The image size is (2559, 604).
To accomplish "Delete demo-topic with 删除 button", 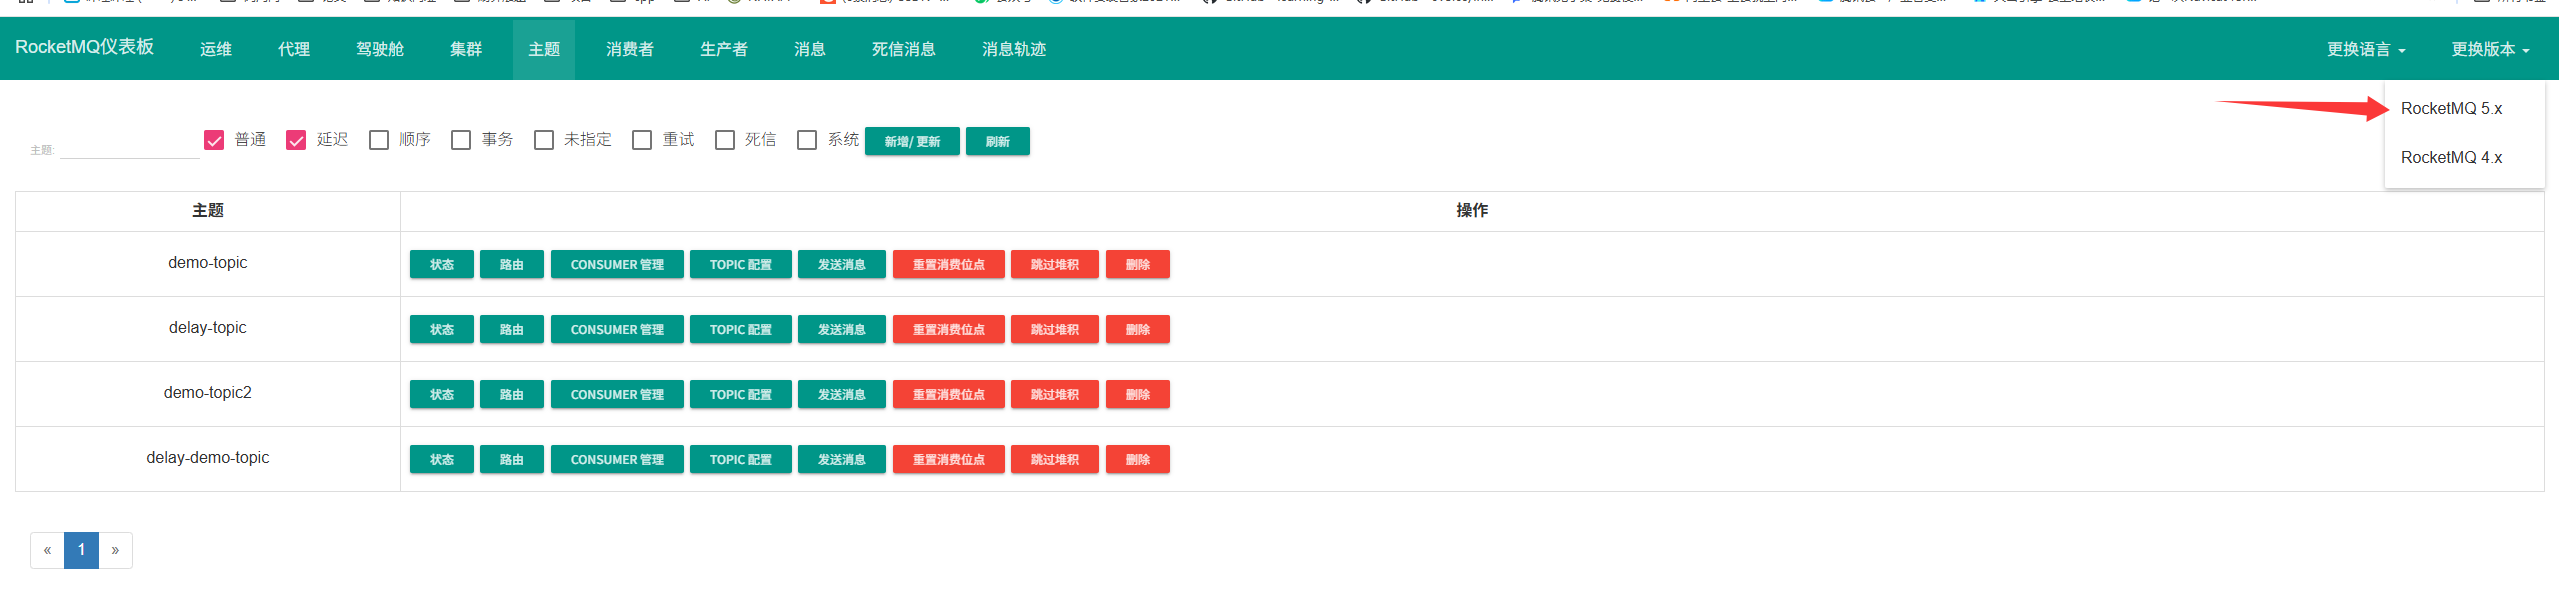I will (x=1138, y=264).
